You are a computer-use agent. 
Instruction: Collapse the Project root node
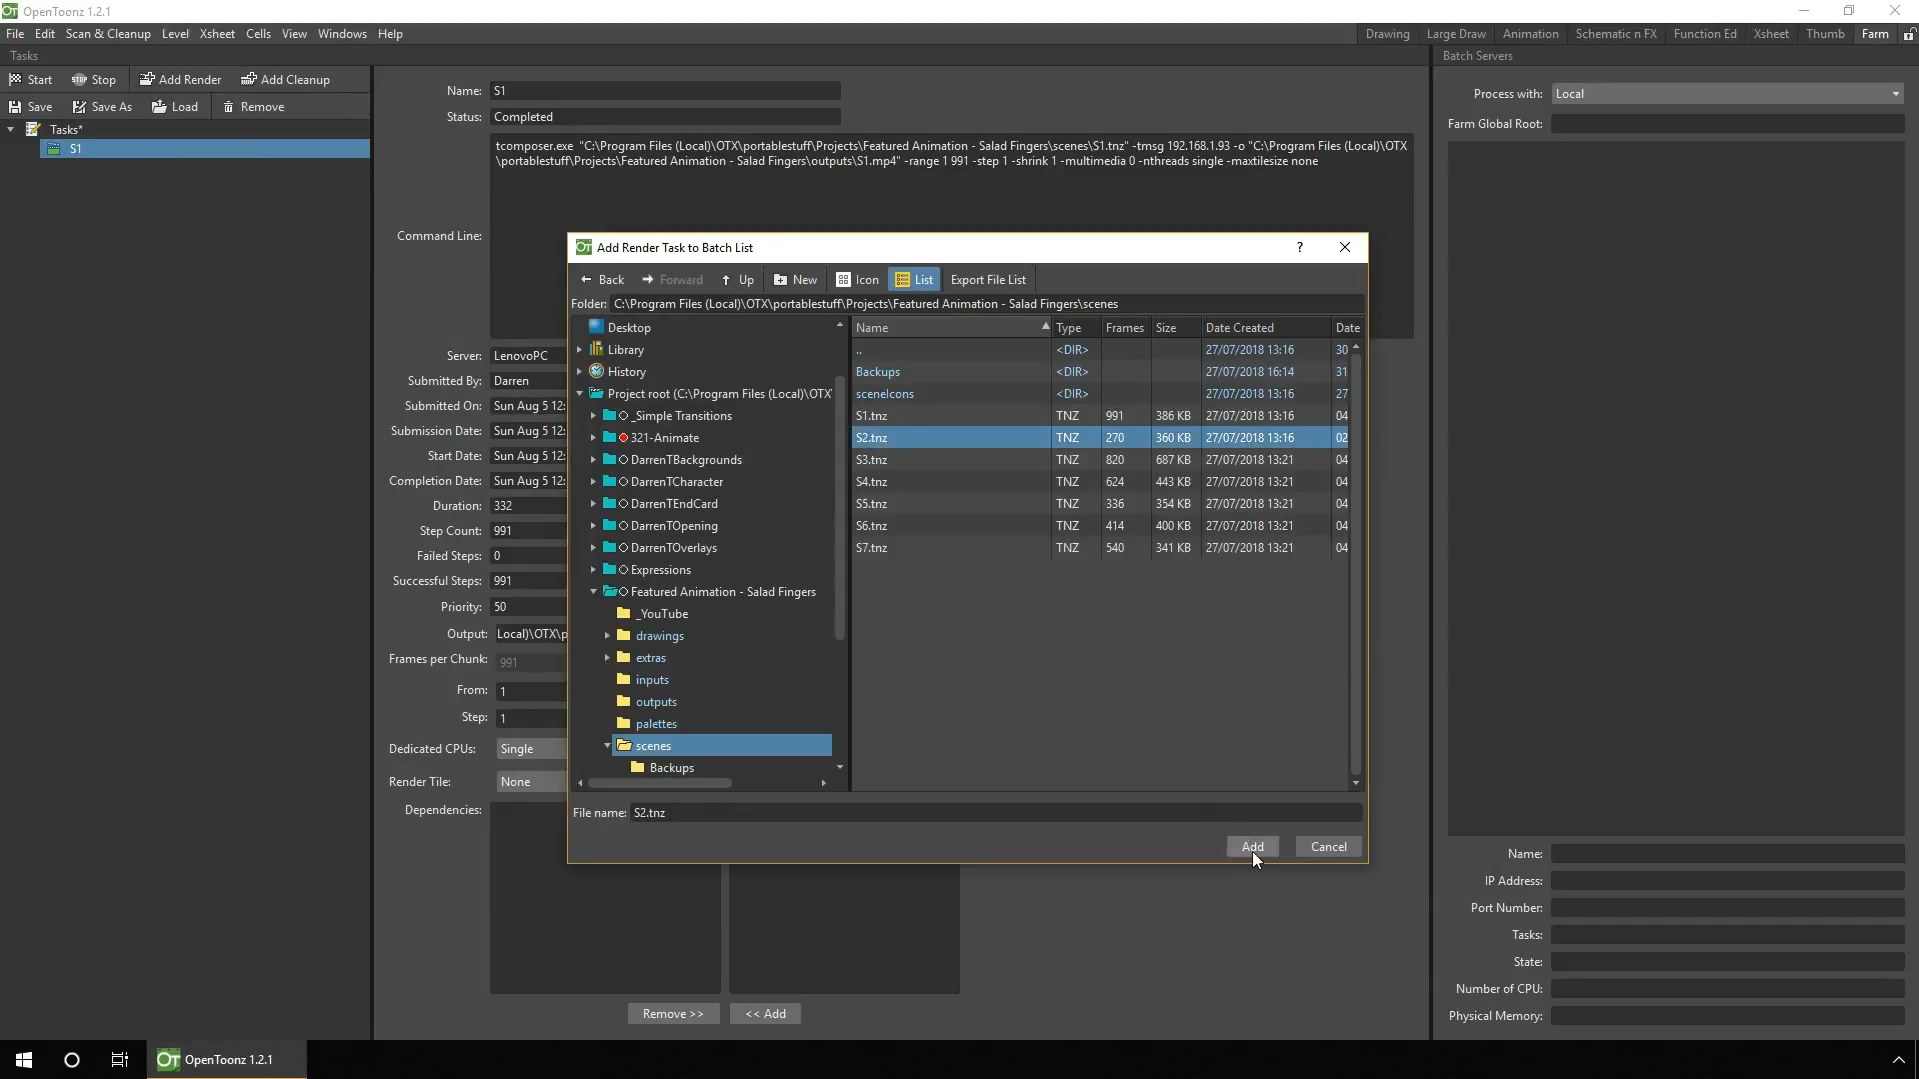(579, 394)
